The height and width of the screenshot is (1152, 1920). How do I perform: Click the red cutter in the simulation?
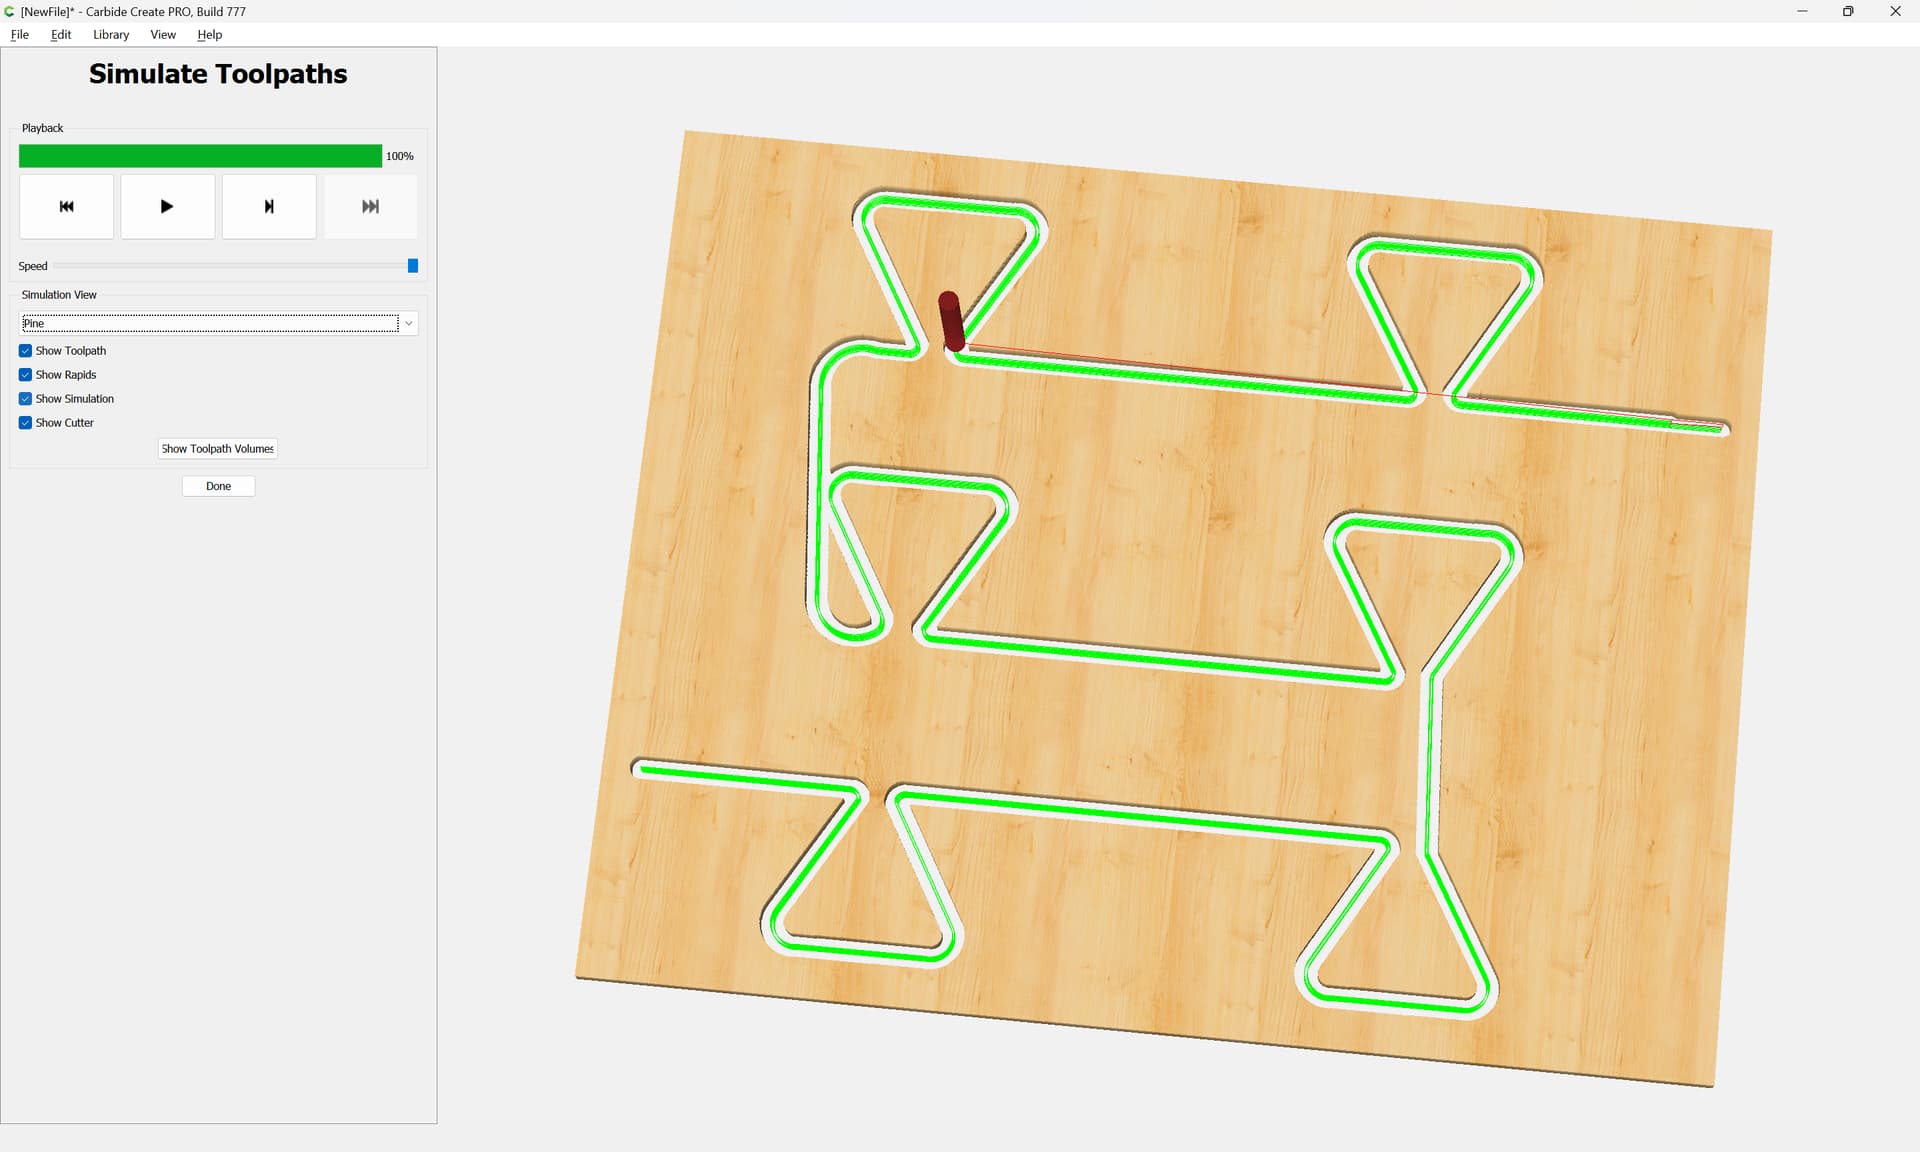pos(951,321)
